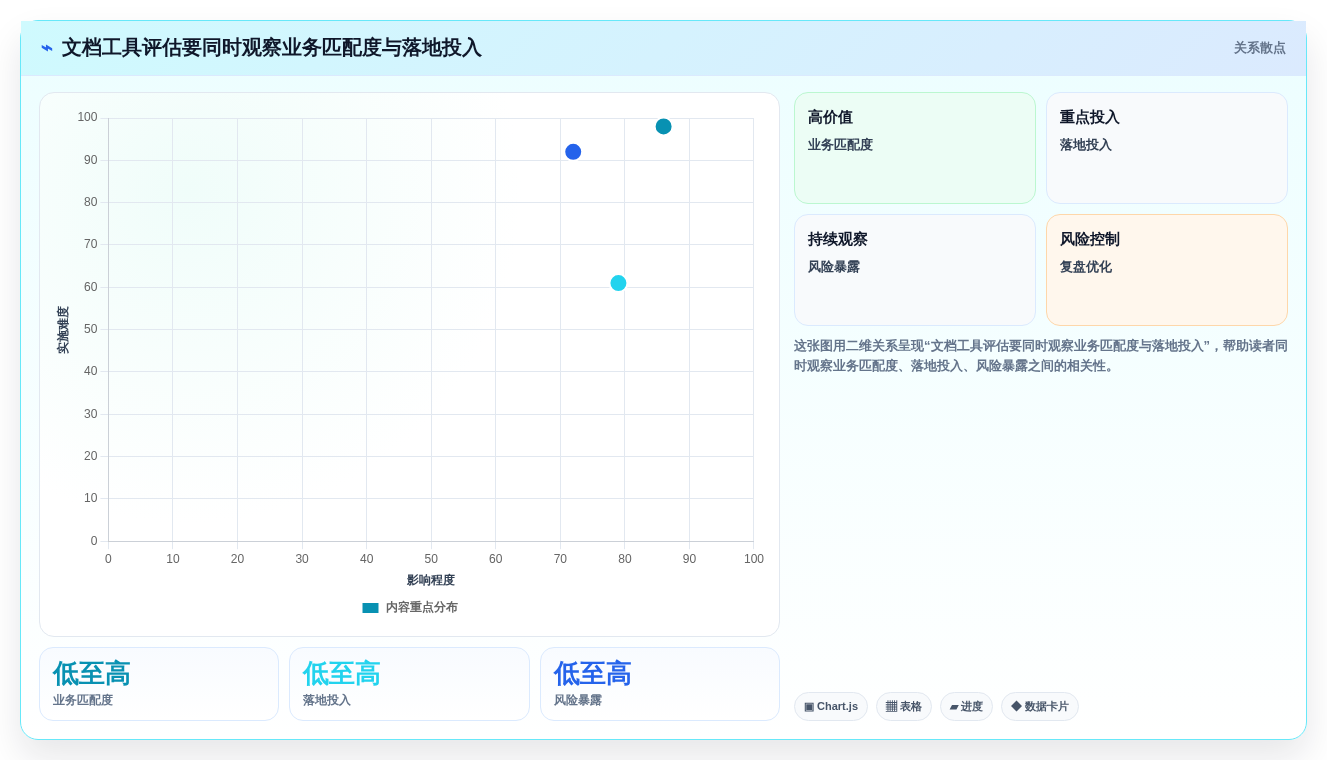Click the chart title 文档工具评估要同时观察业务匹配度与落地投入

coord(271,48)
